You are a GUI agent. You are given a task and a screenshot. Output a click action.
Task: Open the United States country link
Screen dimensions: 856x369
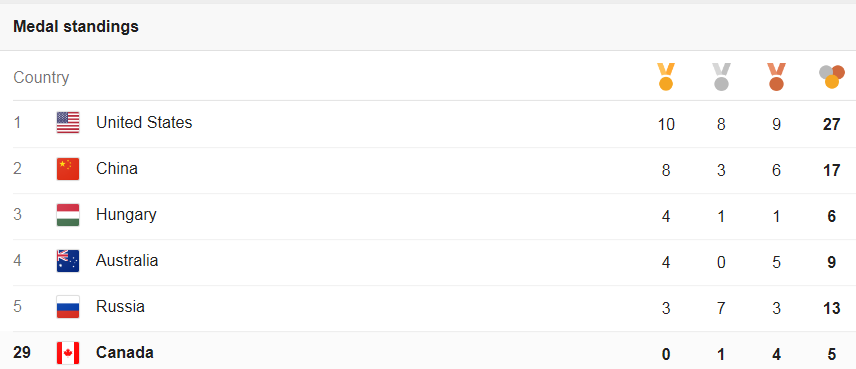pos(144,122)
